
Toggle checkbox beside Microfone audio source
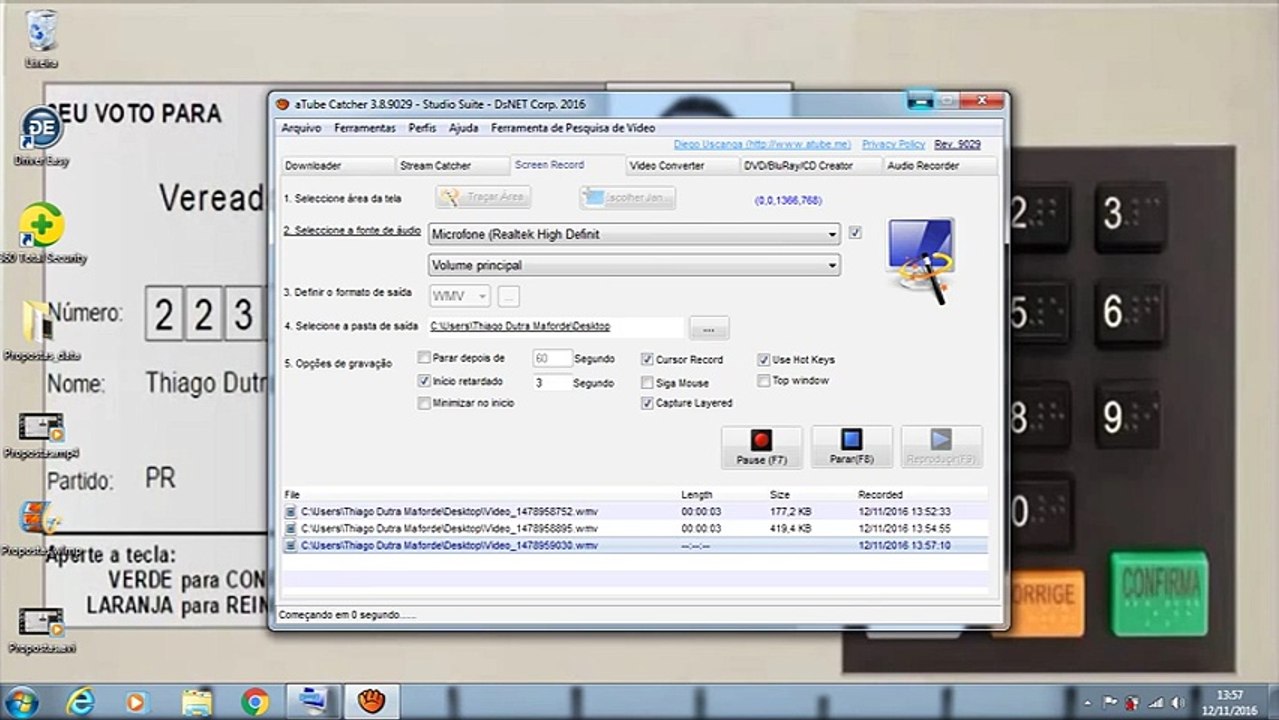click(x=855, y=232)
